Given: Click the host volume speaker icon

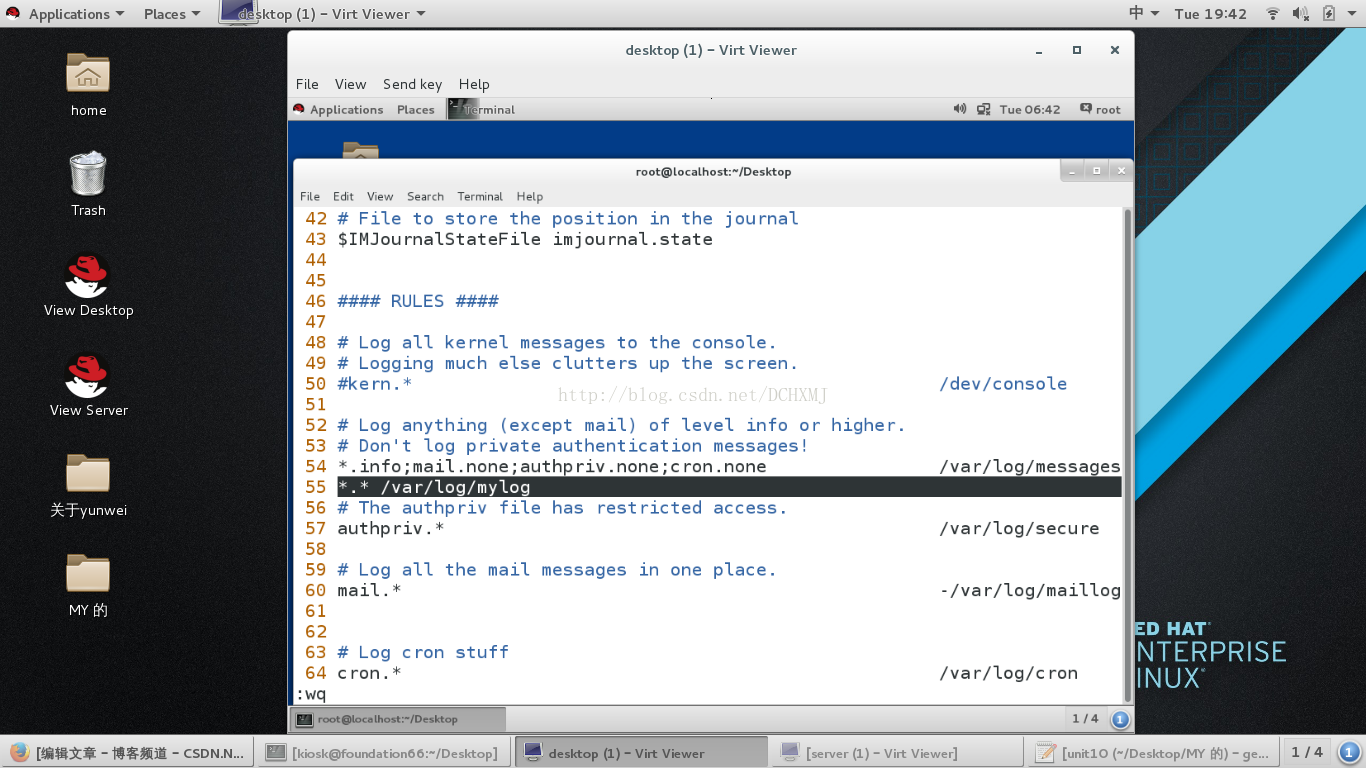Looking at the screenshot, I should point(1301,14).
